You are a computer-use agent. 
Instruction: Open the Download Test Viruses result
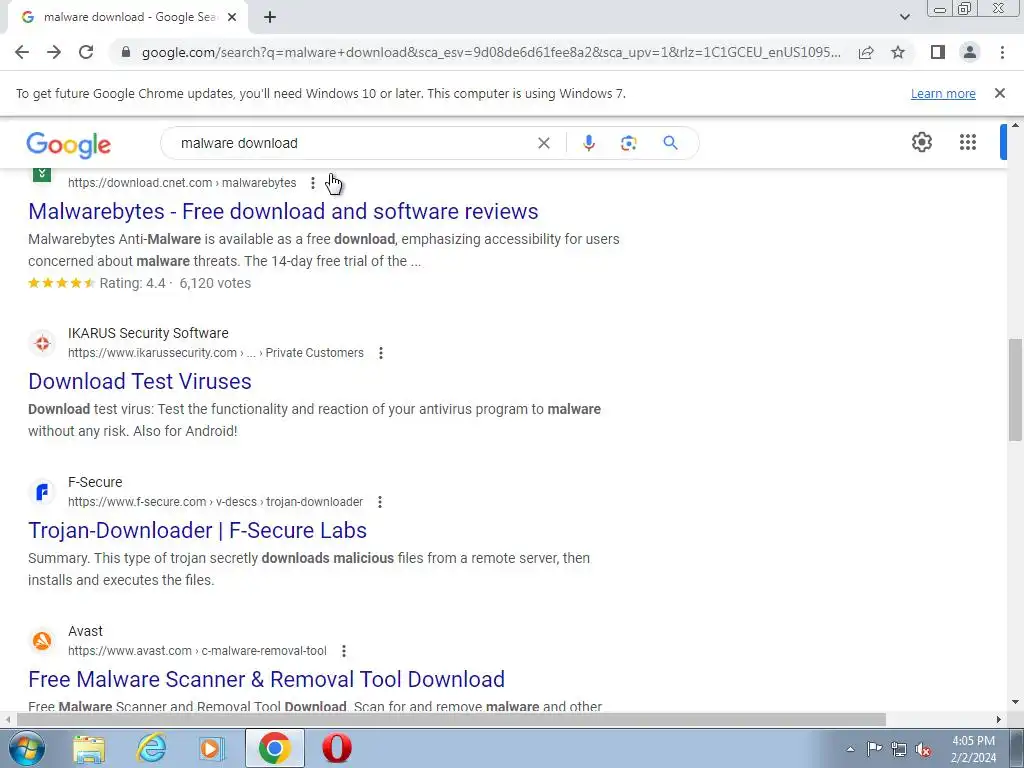click(x=140, y=381)
